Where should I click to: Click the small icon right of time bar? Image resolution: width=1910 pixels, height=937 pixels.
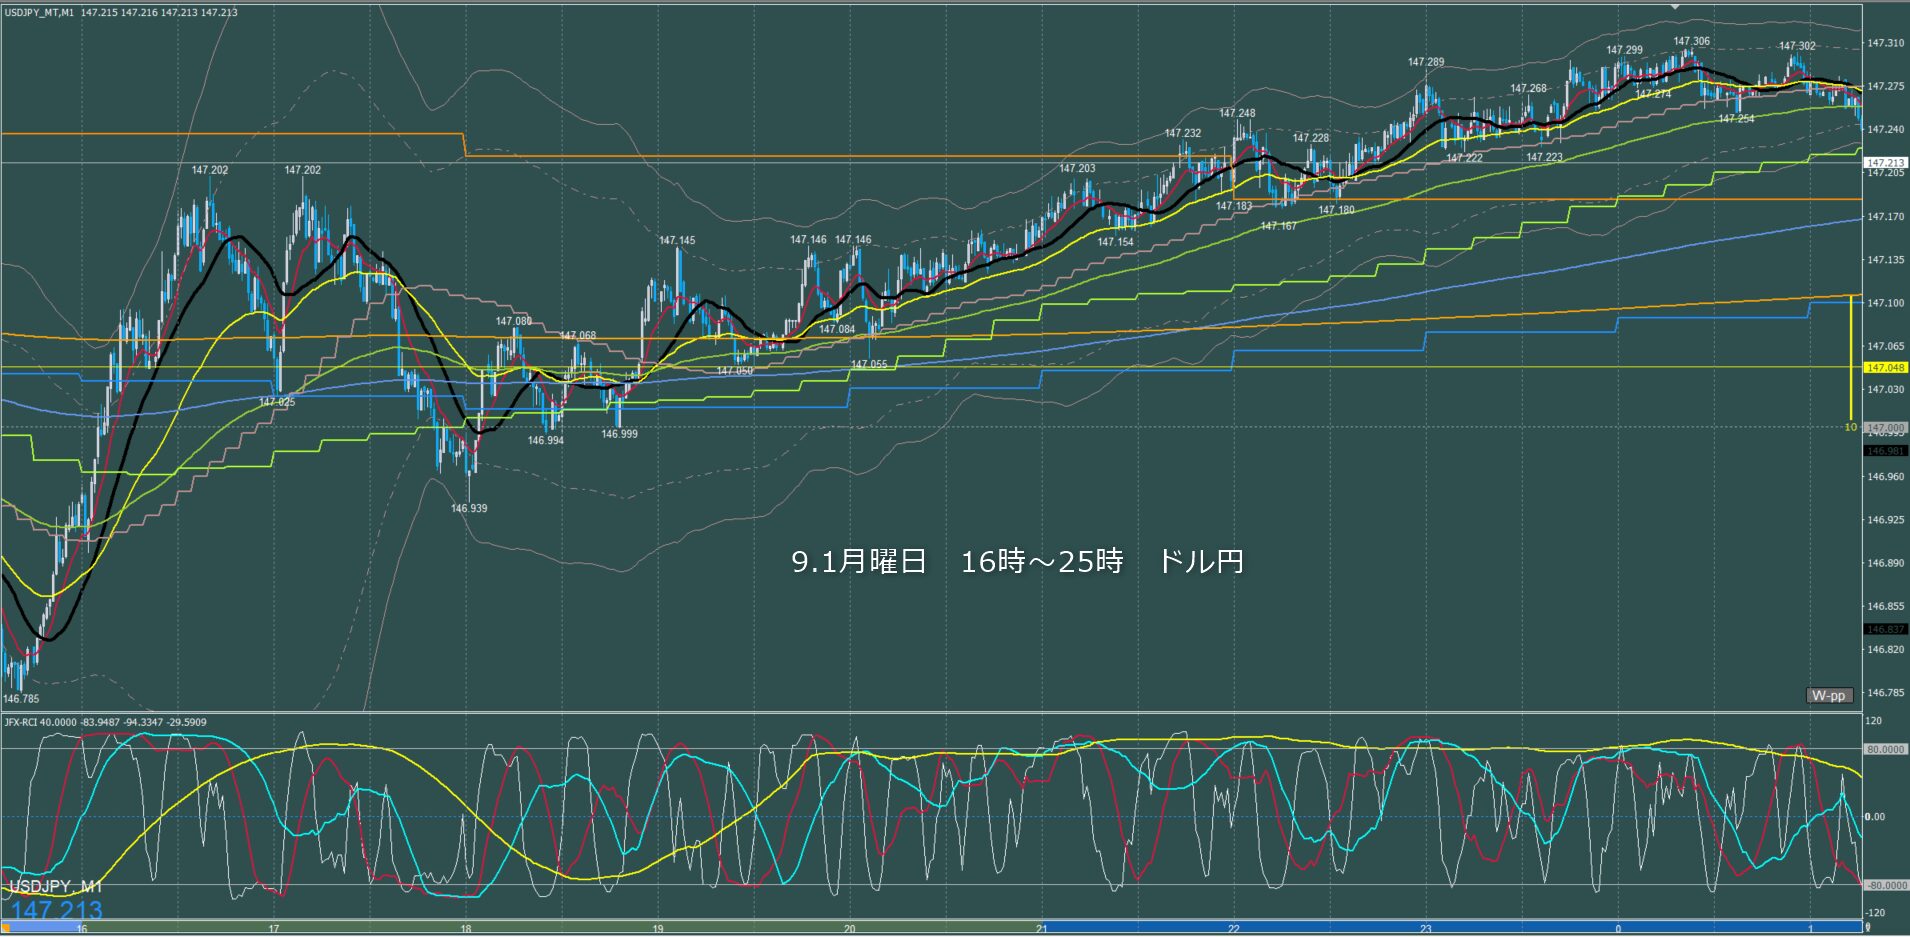1867,928
